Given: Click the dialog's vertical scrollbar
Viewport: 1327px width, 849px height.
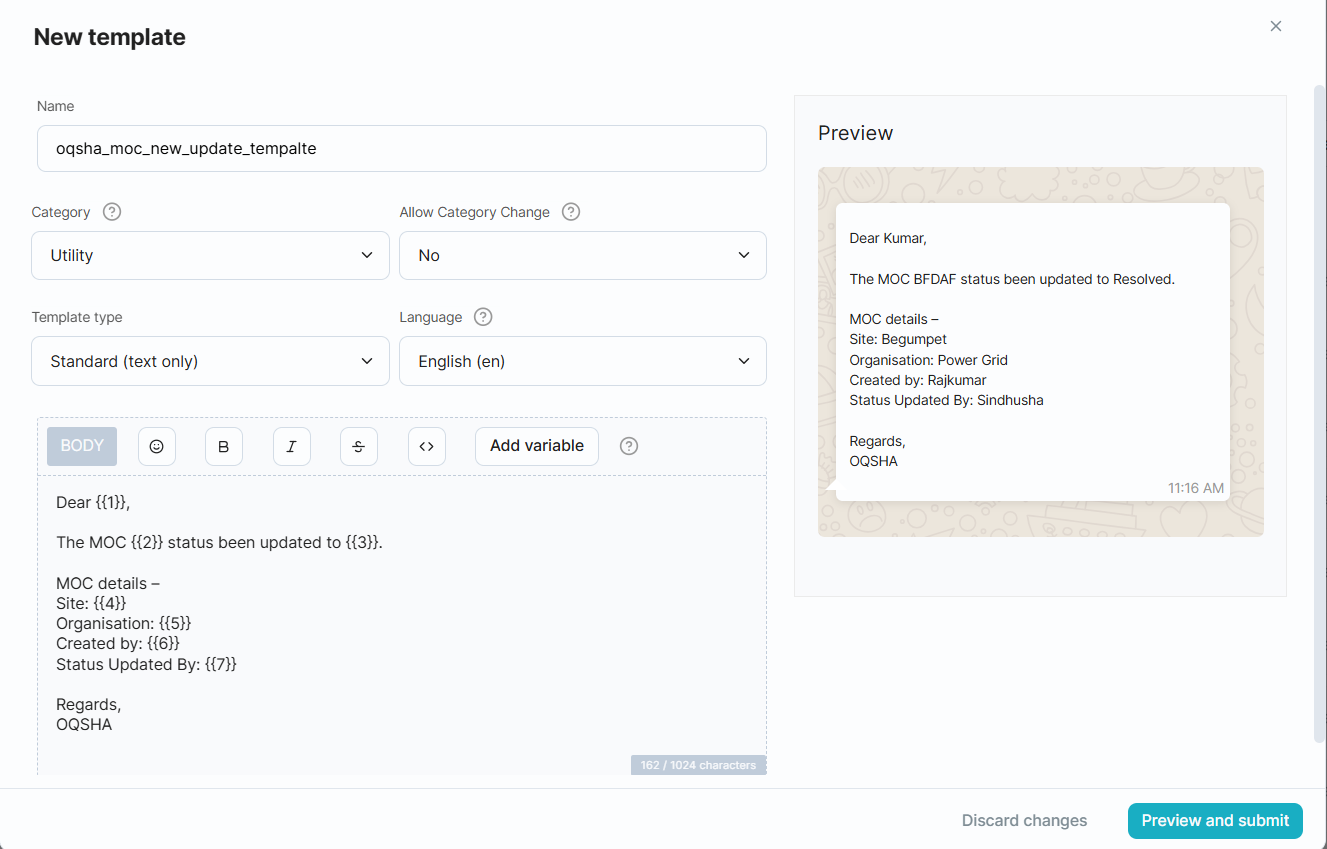Looking at the screenshot, I should pyautogui.click(x=1320, y=400).
